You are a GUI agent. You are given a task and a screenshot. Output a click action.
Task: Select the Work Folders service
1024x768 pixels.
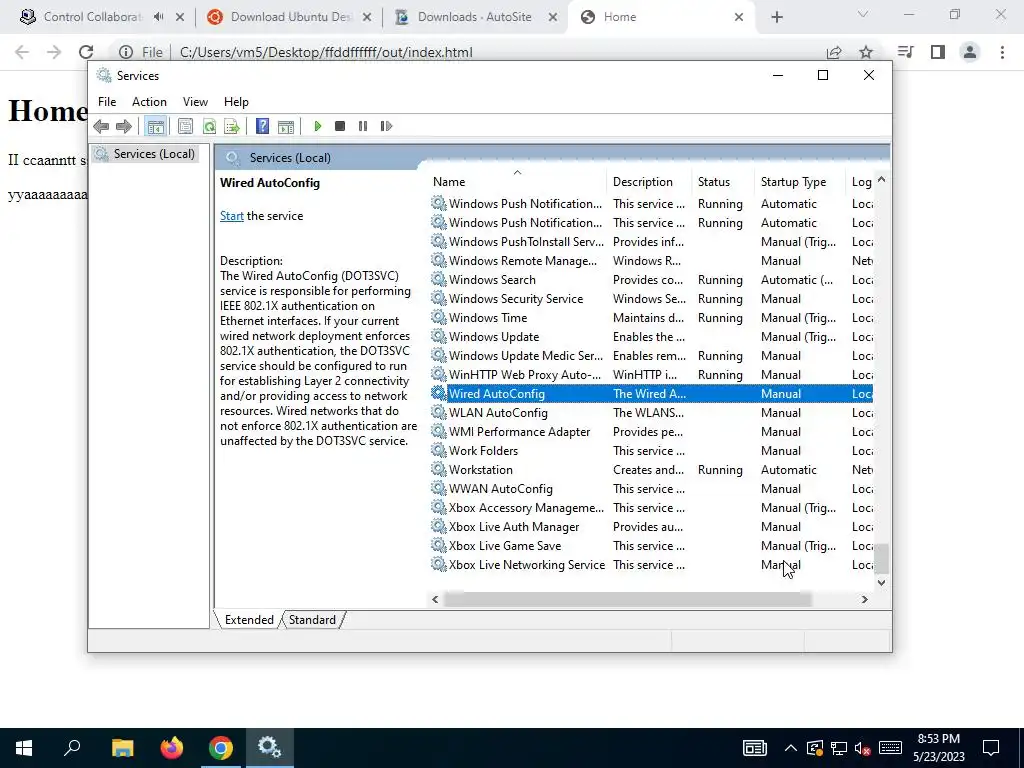[651, 451]
